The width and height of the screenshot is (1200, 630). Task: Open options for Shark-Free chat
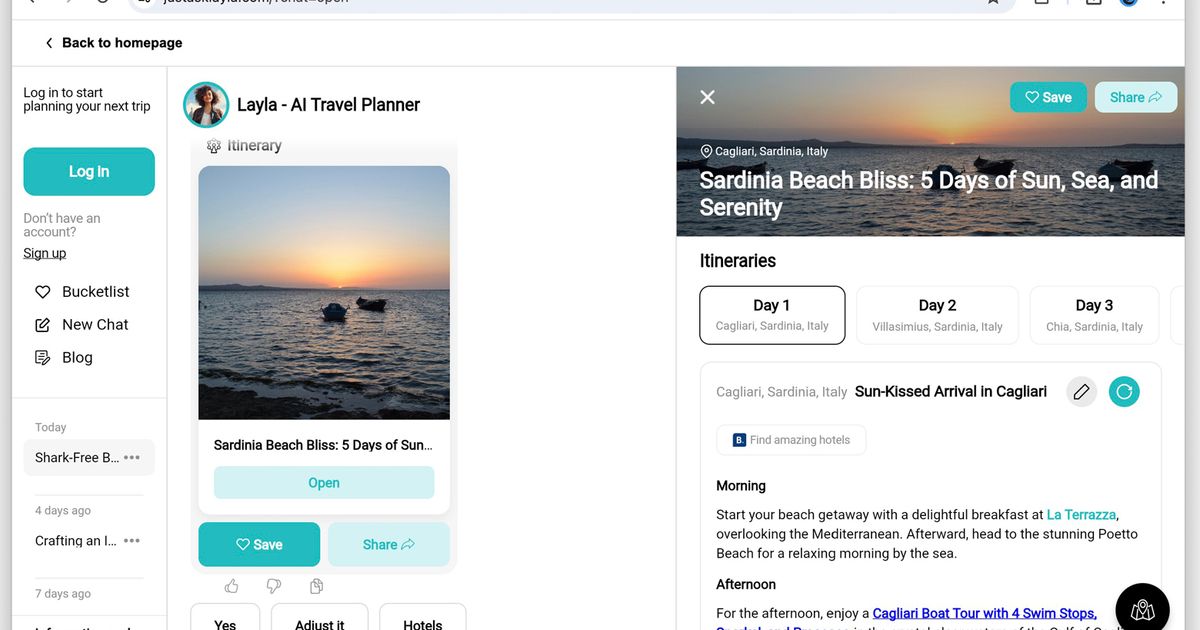coord(132,458)
